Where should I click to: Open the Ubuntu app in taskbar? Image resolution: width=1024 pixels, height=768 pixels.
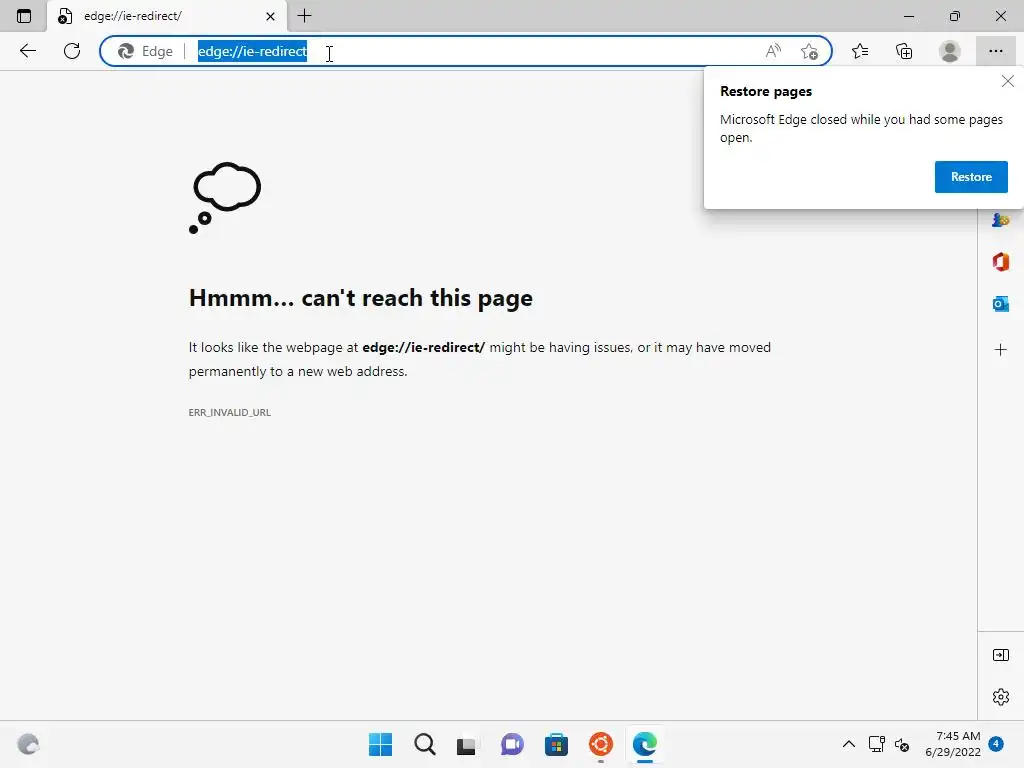pos(601,744)
